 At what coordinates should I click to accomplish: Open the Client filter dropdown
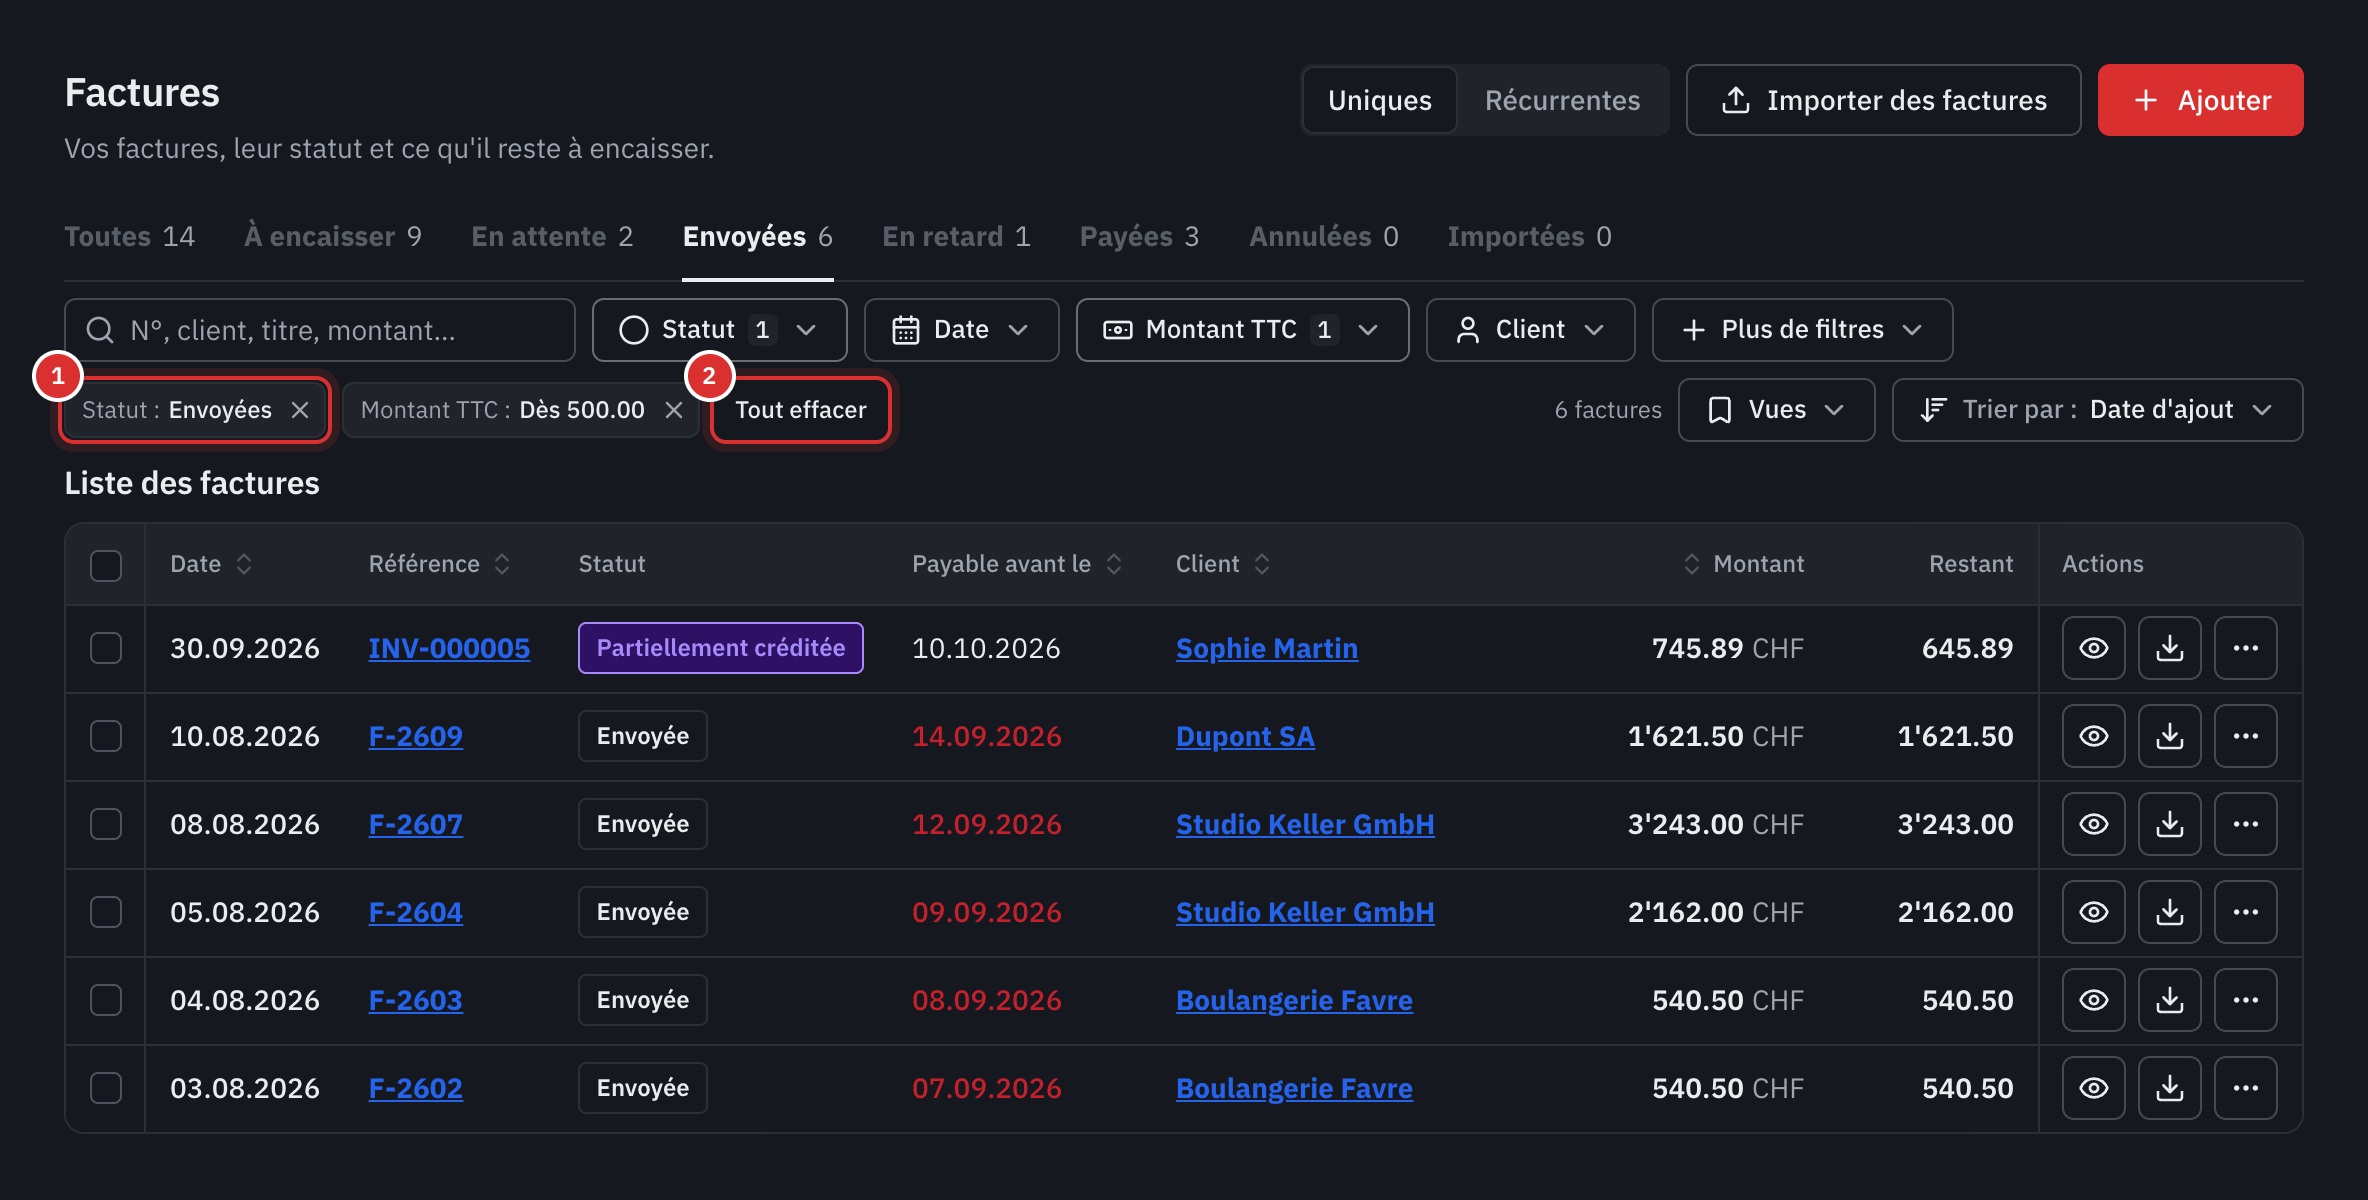(1530, 330)
